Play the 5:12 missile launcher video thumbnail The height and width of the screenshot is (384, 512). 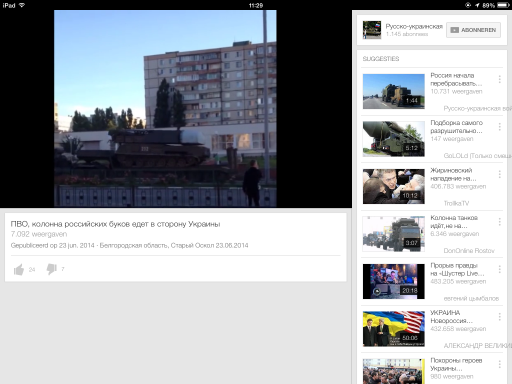click(x=394, y=139)
